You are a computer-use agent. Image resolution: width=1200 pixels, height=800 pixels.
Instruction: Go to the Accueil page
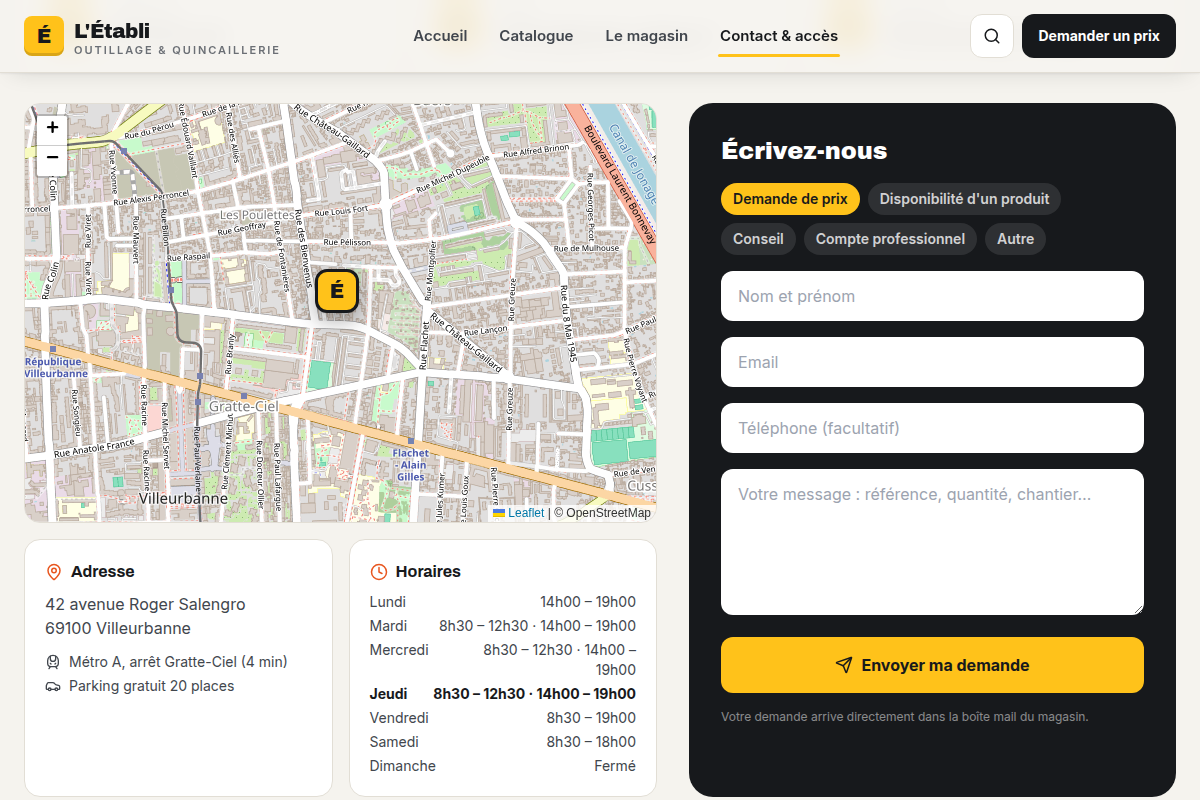(x=440, y=36)
